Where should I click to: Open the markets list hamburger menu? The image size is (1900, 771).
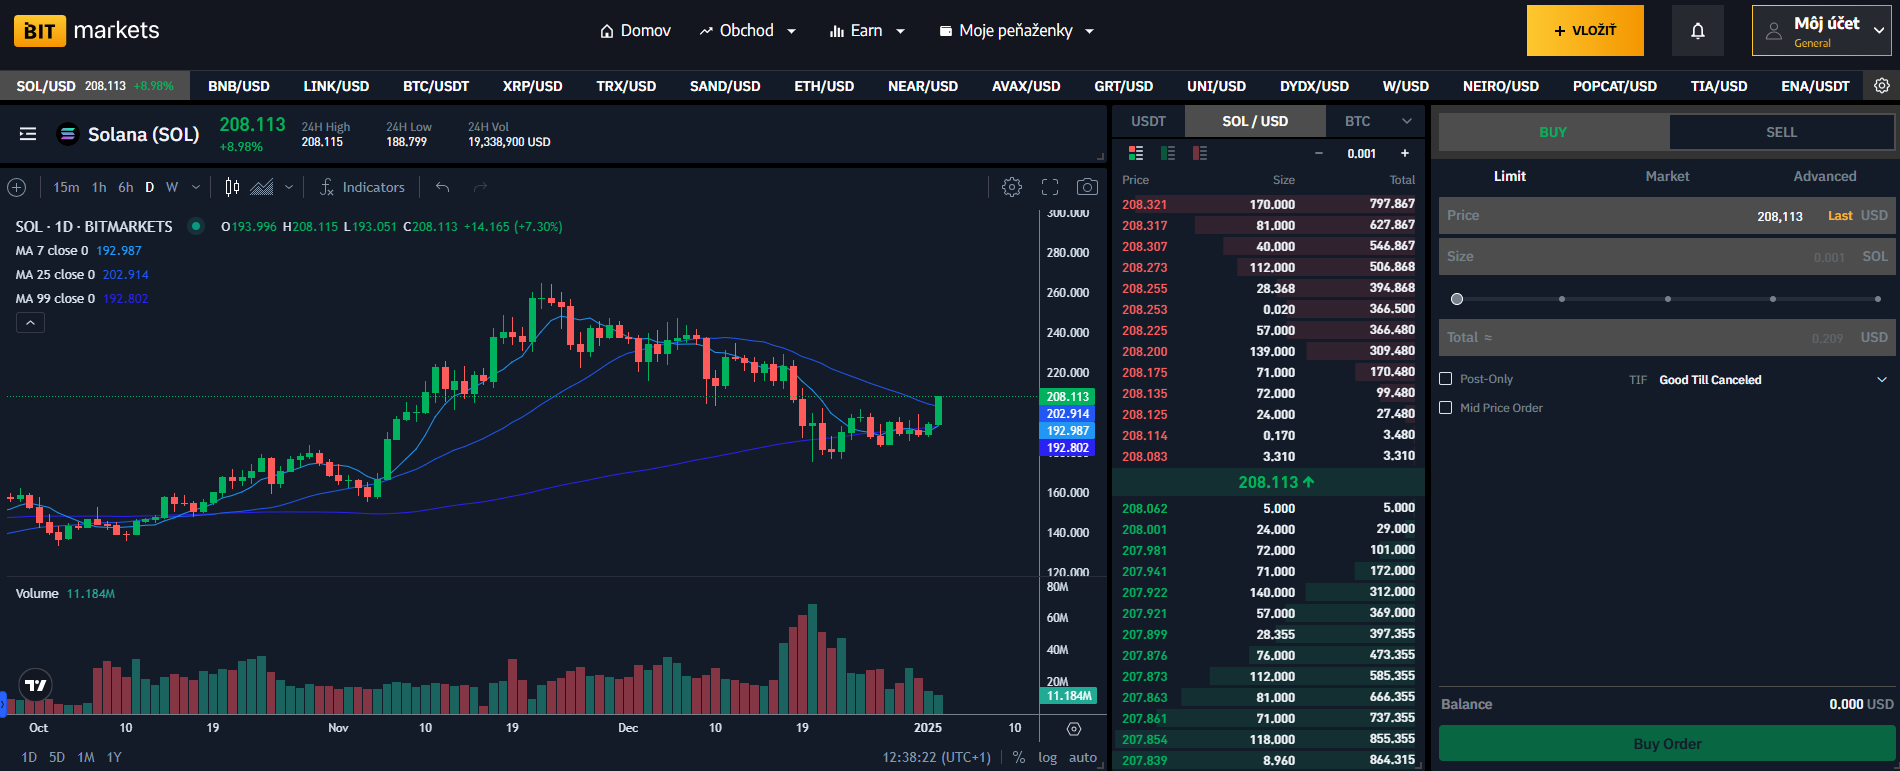coord(28,134)
